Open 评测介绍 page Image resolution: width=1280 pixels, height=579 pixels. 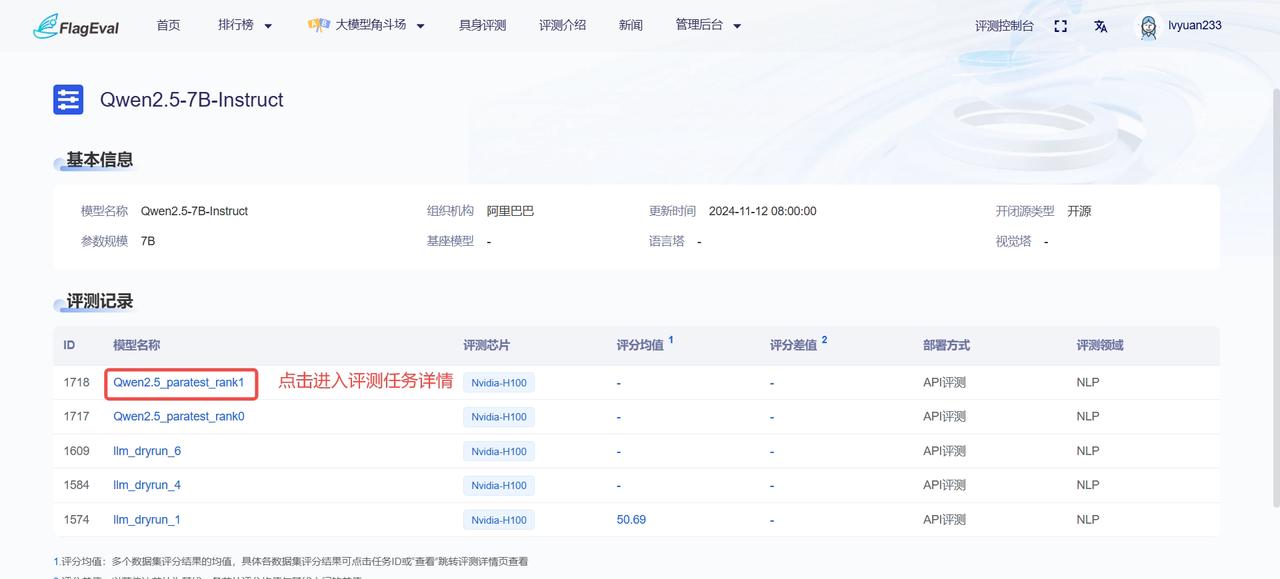click(x=562, y=25)
